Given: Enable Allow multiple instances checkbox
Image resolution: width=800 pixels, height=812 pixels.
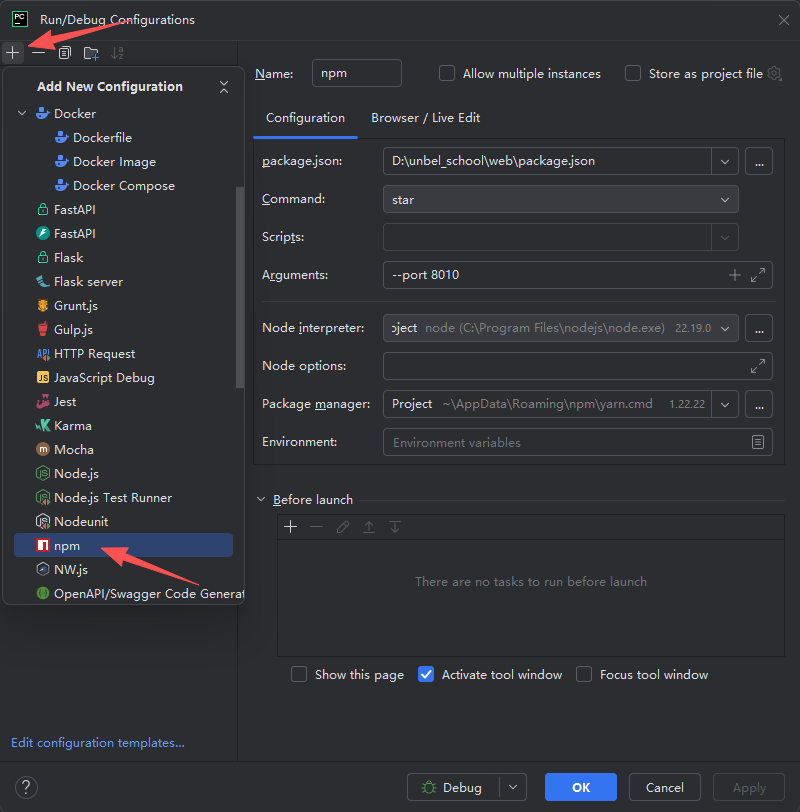Looking at the screenshot, I should [x=447, y=74].
